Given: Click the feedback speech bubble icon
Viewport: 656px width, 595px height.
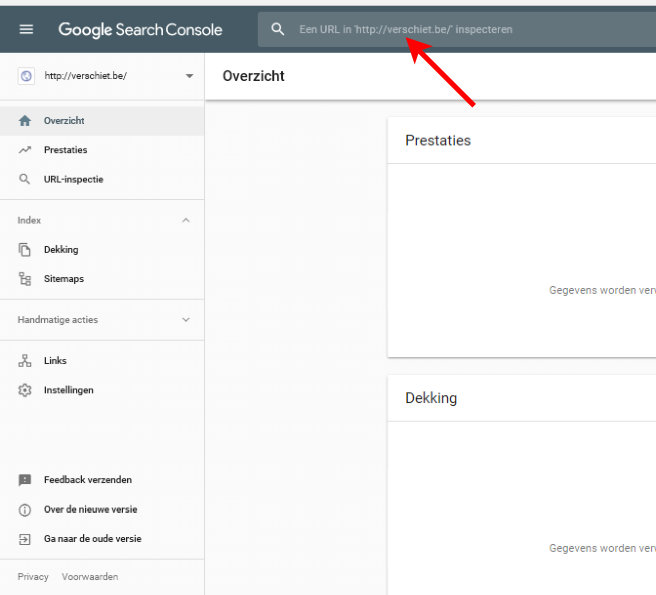Looking at the screenshot, I should coord(25,480).
